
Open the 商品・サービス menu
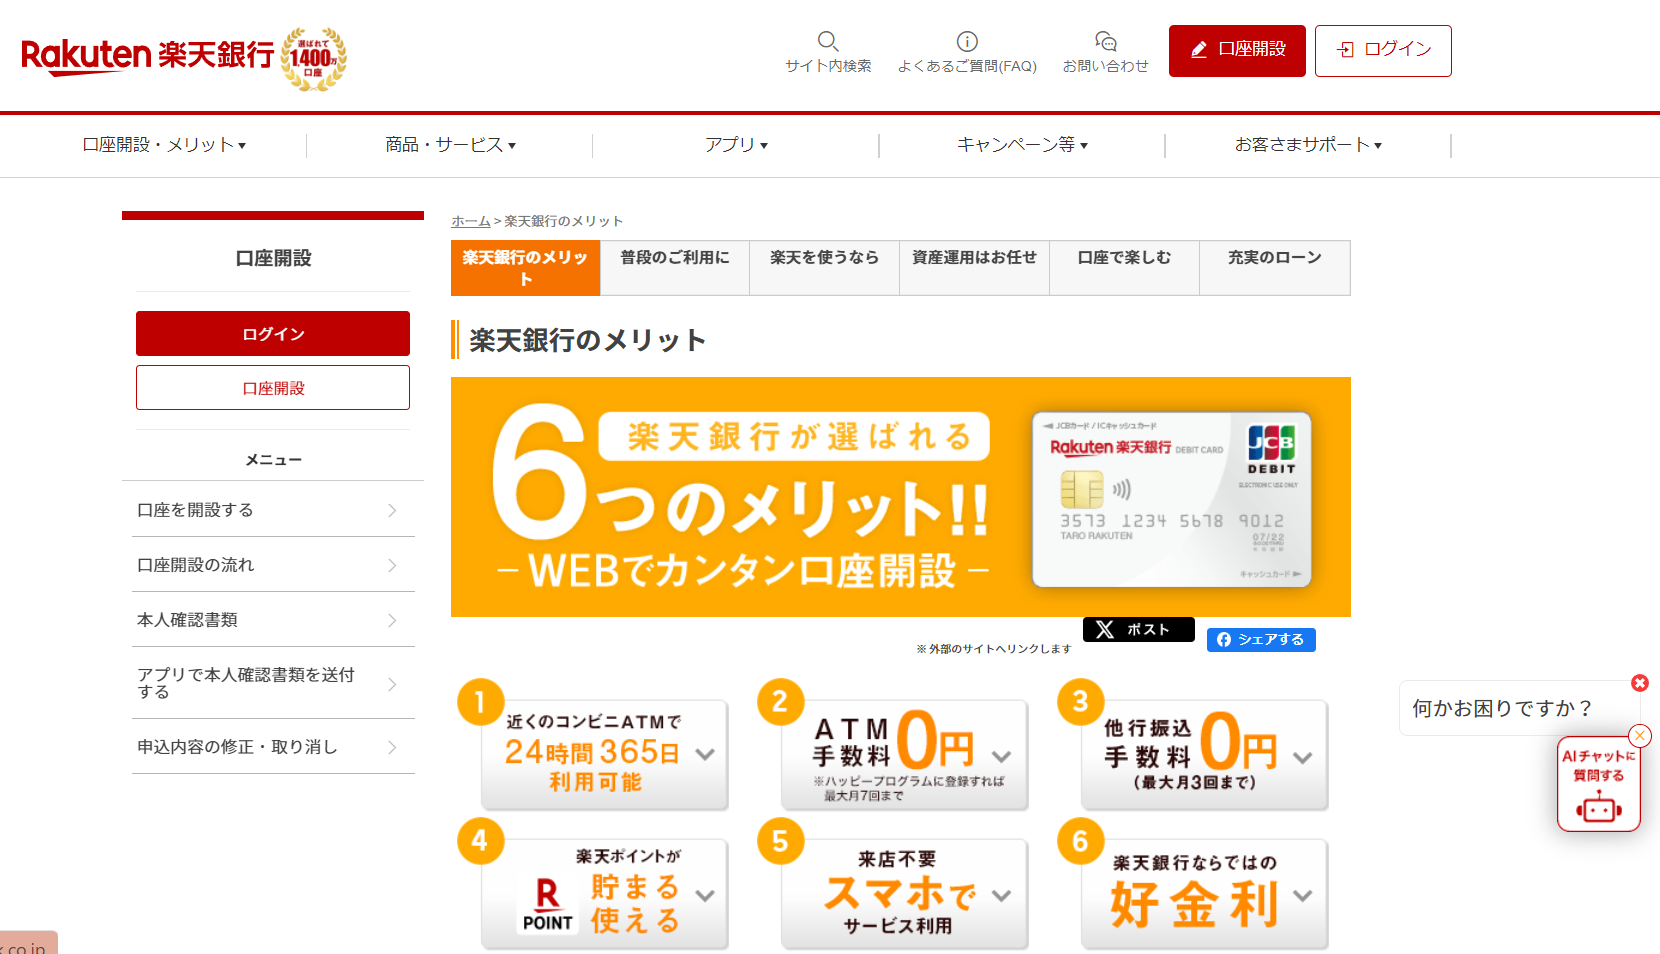pyautogui.click(x=451, y=145)
